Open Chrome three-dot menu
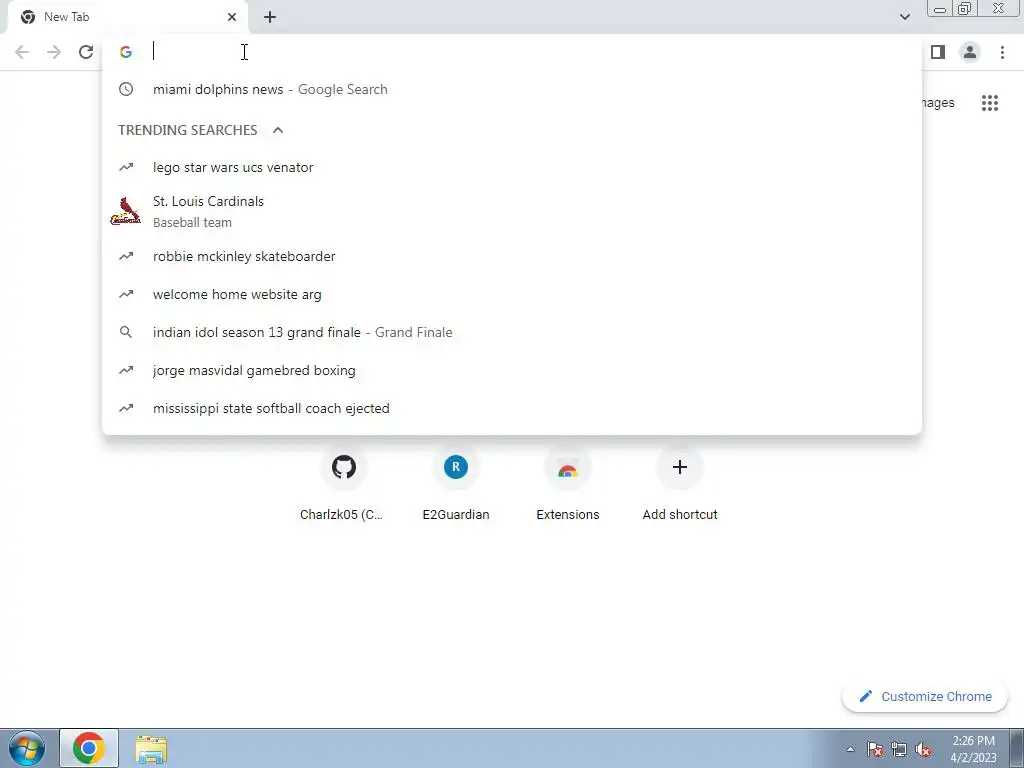This screenshot has width=1024, height=768. (1002, 52)
